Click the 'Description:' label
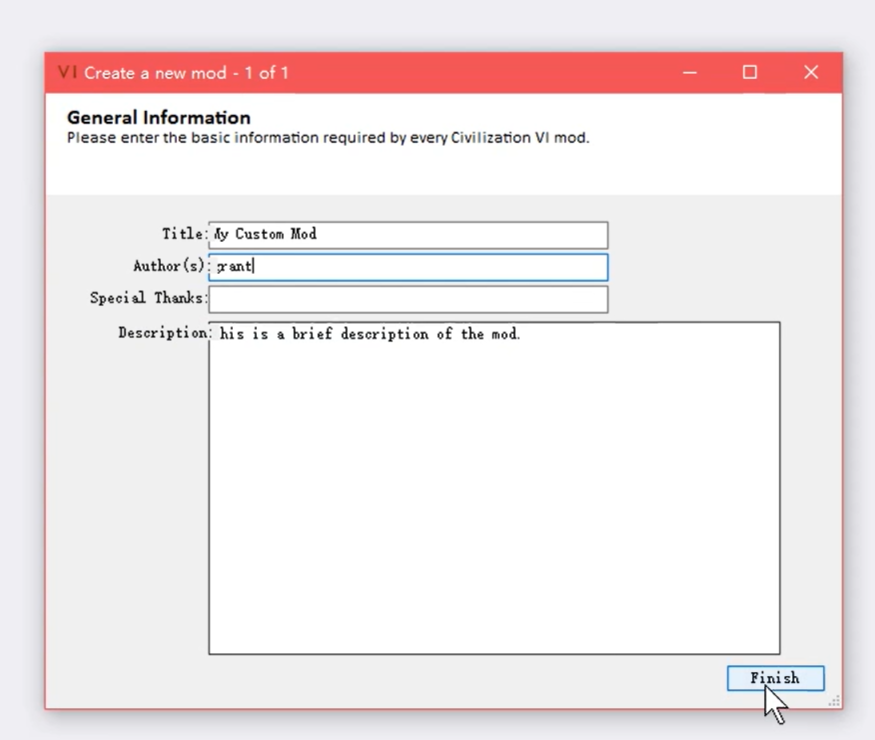Screen dimensions: 875x740 164,333
